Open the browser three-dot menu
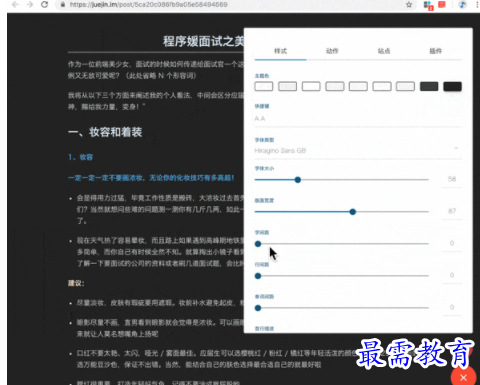This screenshot has height=385, width=480. (477, 4)
